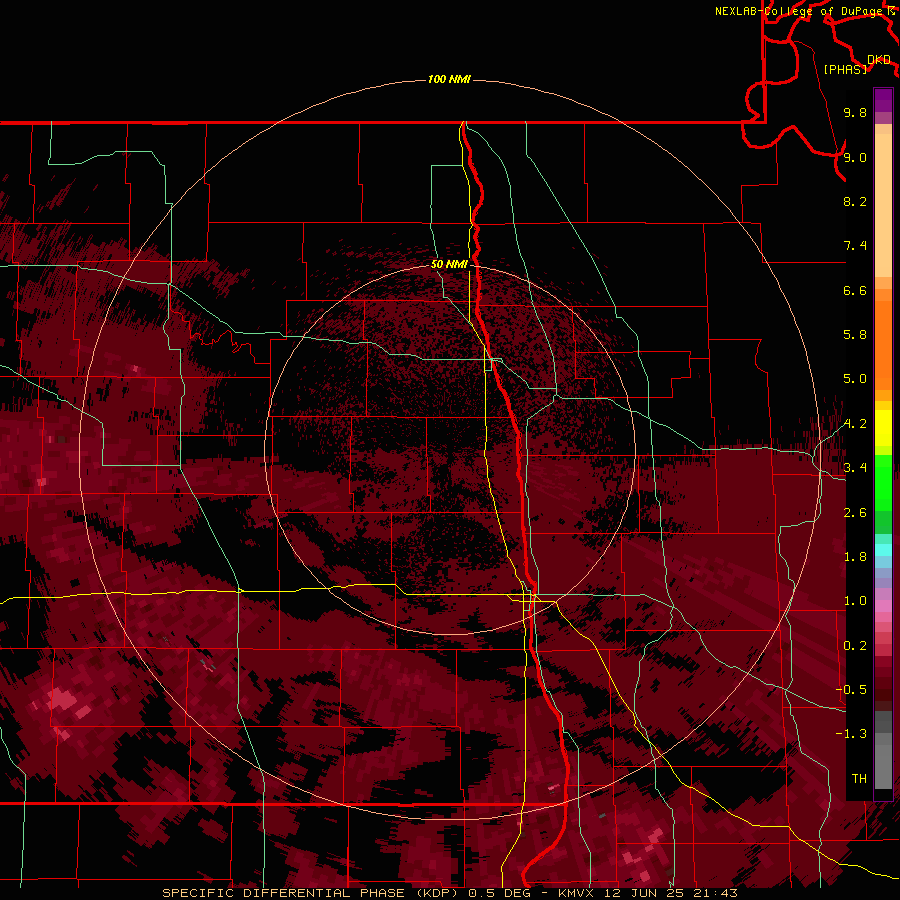Click the 7.4 scale value
The width and height of the screenshot is (900, 900).
tap(855, 246)
